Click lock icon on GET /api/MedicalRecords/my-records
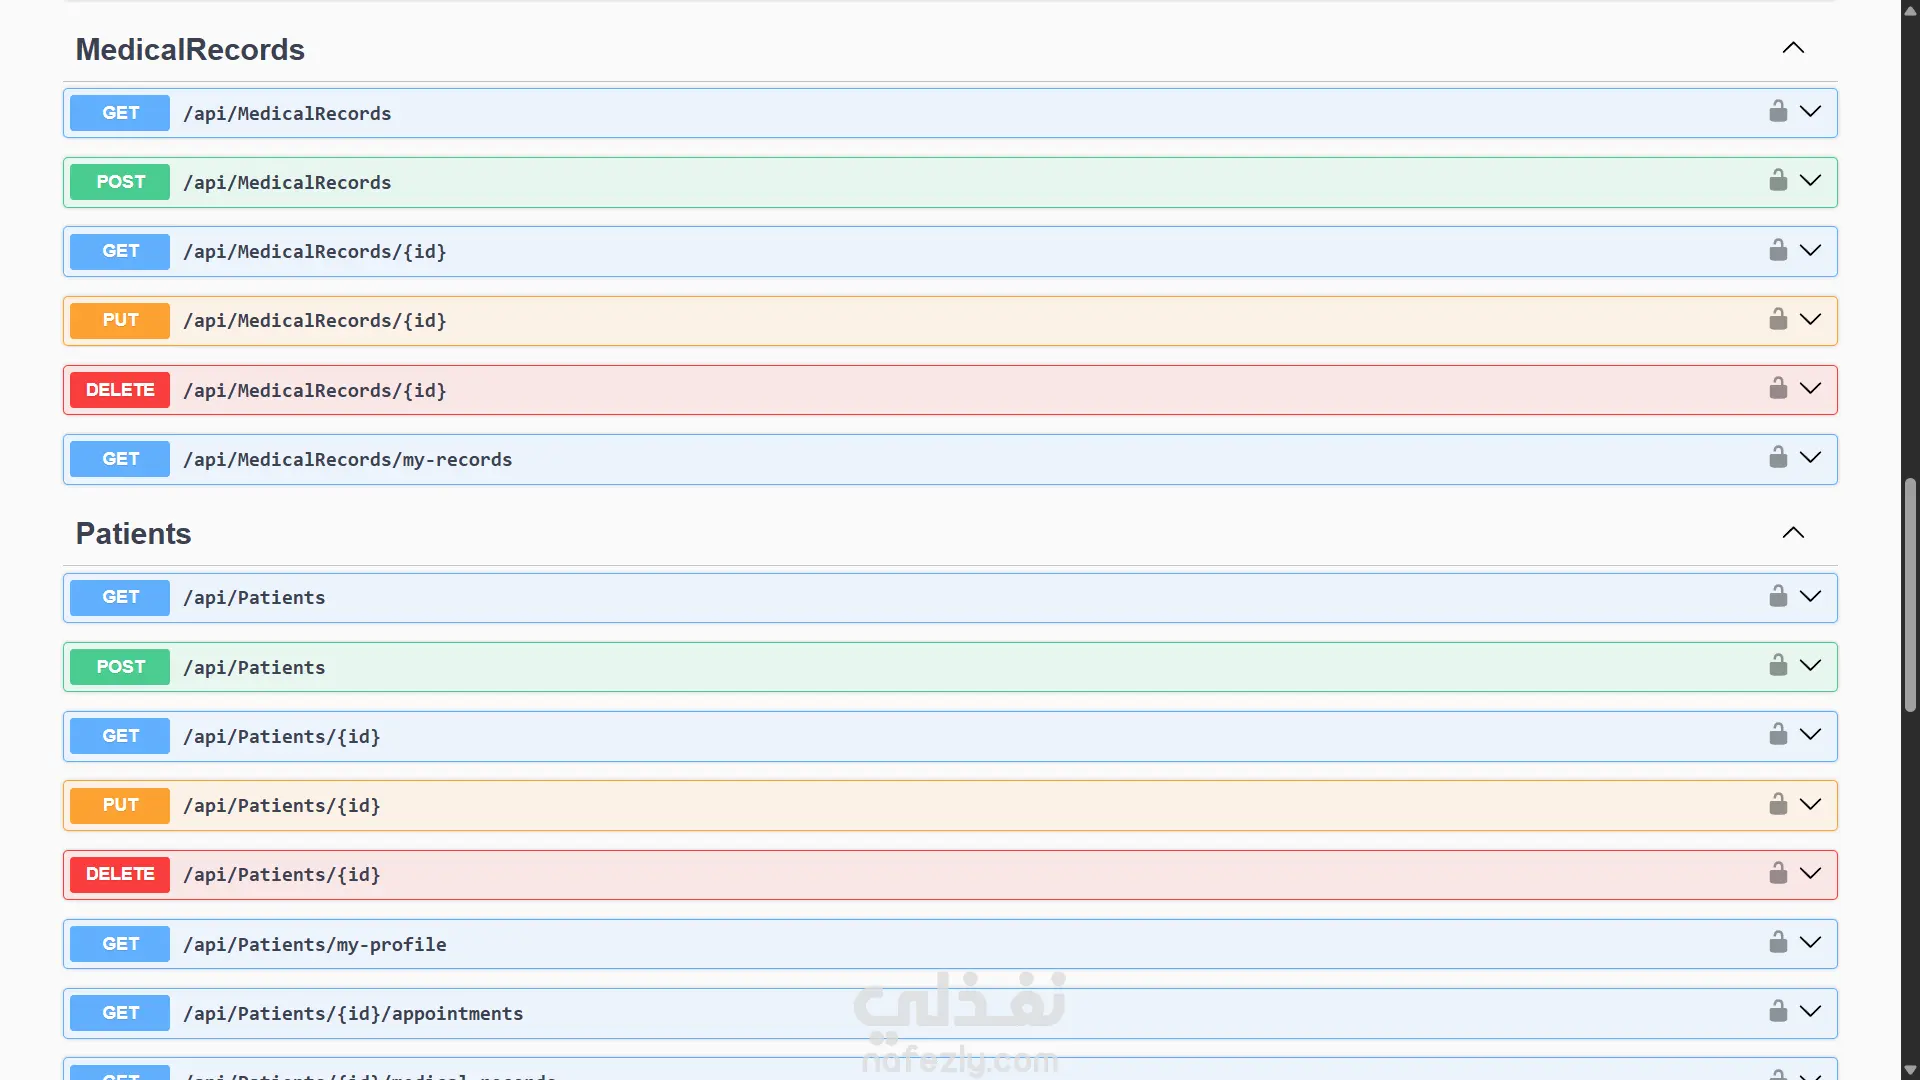The width and height of the screenshot is (1920, 1080). (x=1777, y=457)
